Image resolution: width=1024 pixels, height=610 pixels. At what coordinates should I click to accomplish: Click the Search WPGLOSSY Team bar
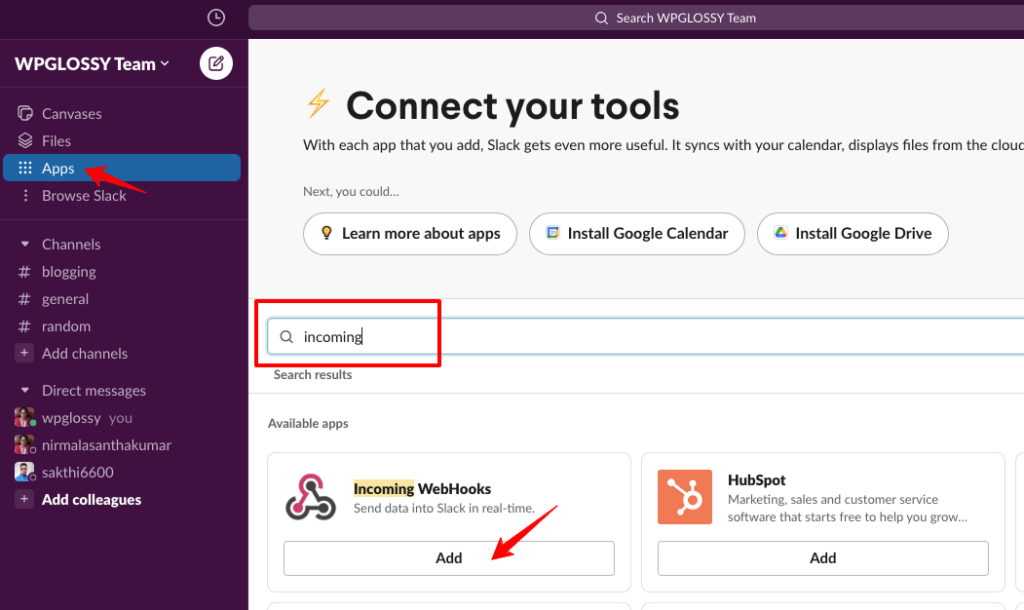click(x=636, y=18)
